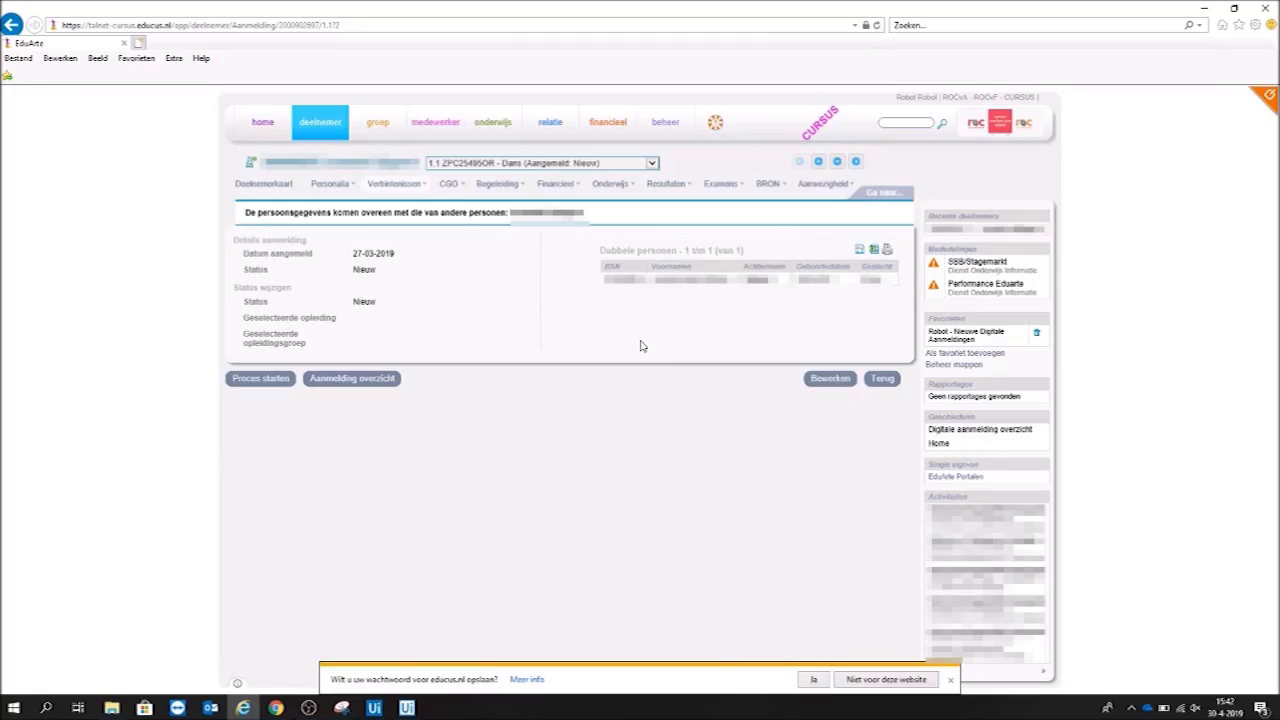Go to last participant using navigation arrow
1280x720 pixels.
coord(855,161)
